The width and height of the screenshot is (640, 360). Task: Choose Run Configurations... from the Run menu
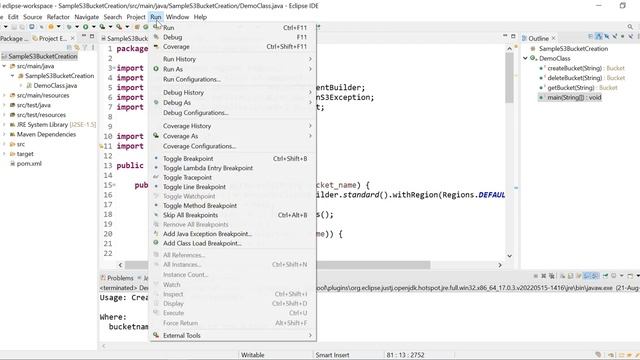[192, 80]
